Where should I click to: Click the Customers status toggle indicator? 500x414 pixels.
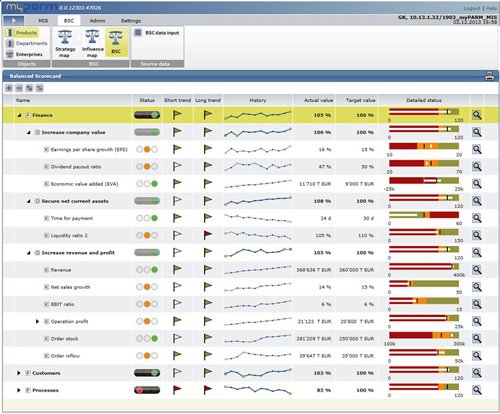pos(147,373)
